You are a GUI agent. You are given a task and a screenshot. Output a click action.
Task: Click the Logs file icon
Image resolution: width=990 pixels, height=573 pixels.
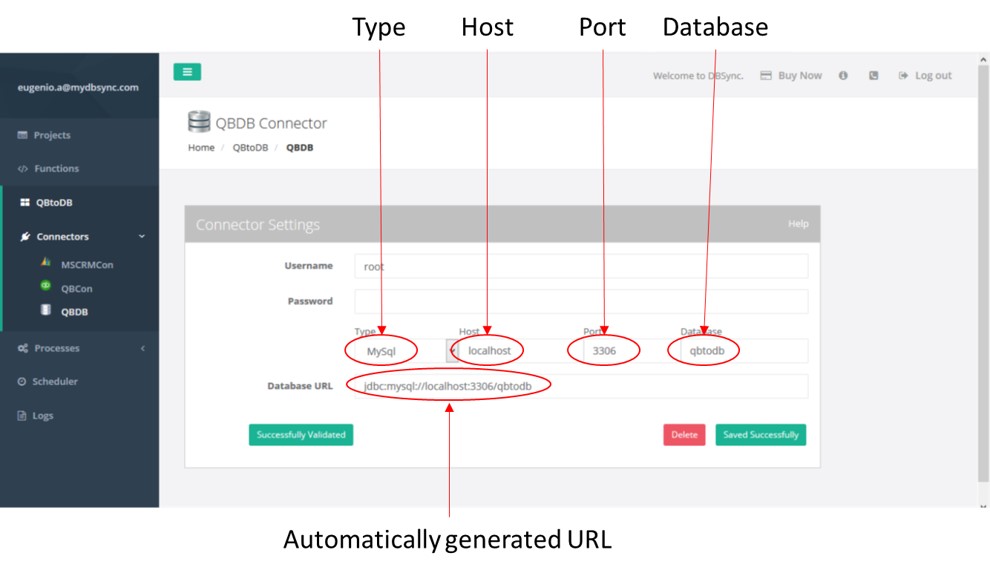pyautogui.click(x=22, y=416)
